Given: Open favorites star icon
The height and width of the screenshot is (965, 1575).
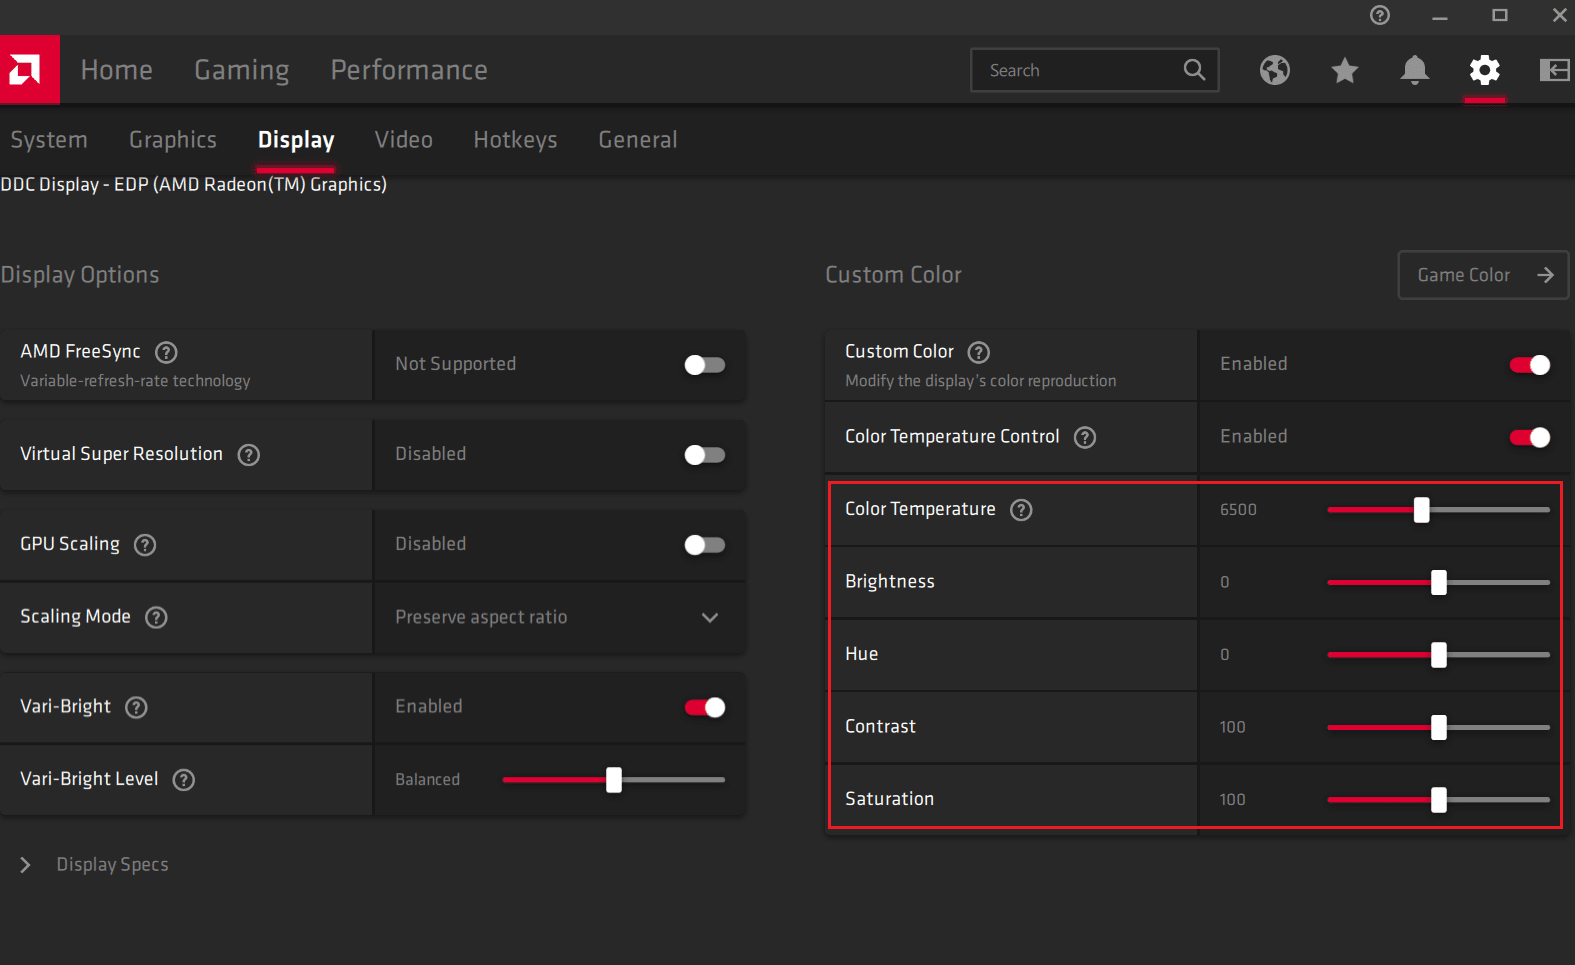Looking at the screenshot, I should 1344,70.
